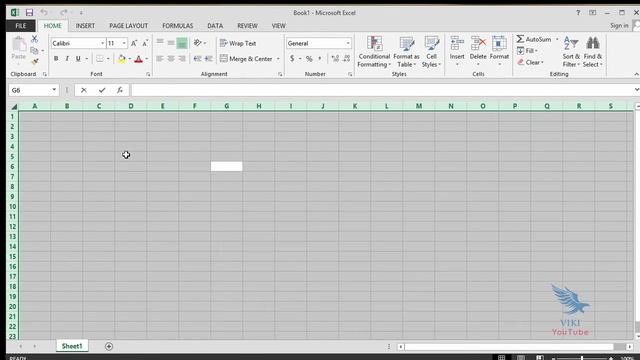640x360 pixels.
Task: Open Font group dialog launcher
Action: pyautogui.click(x=148, y=74)
